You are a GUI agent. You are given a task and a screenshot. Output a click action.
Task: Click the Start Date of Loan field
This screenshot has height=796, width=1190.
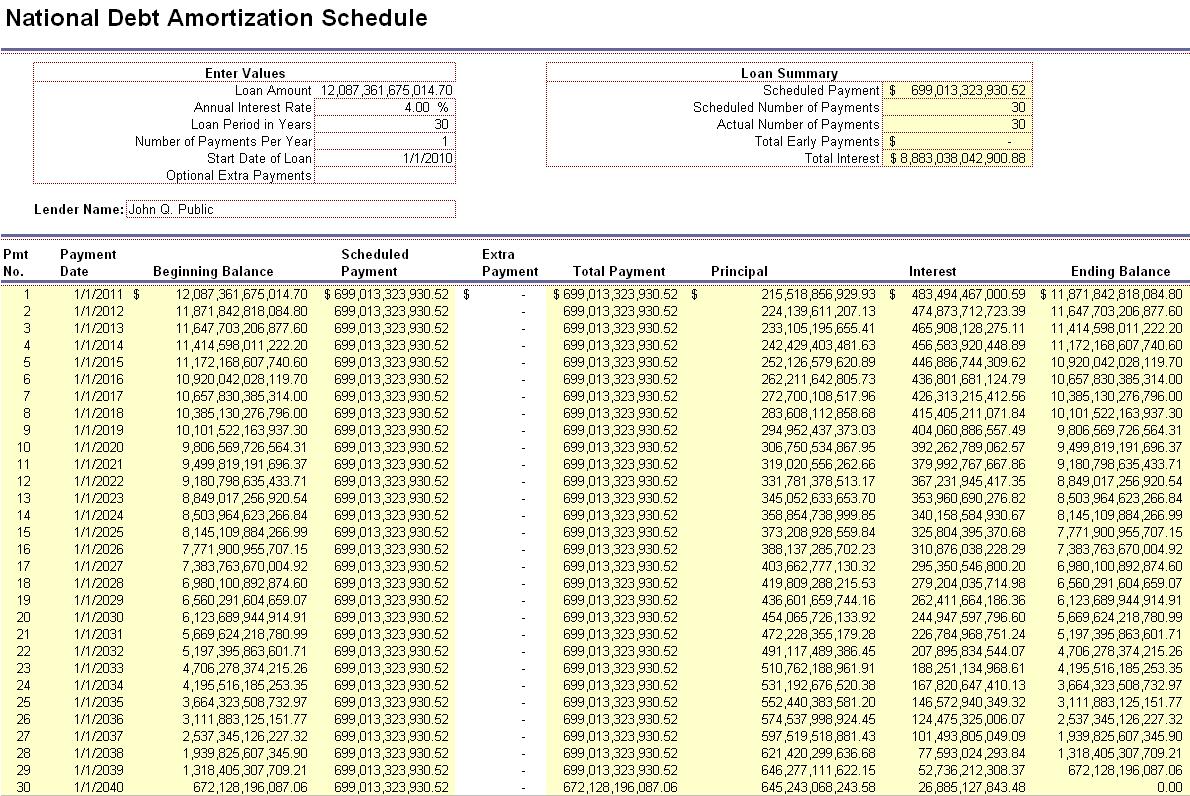[x=385, y=158]
